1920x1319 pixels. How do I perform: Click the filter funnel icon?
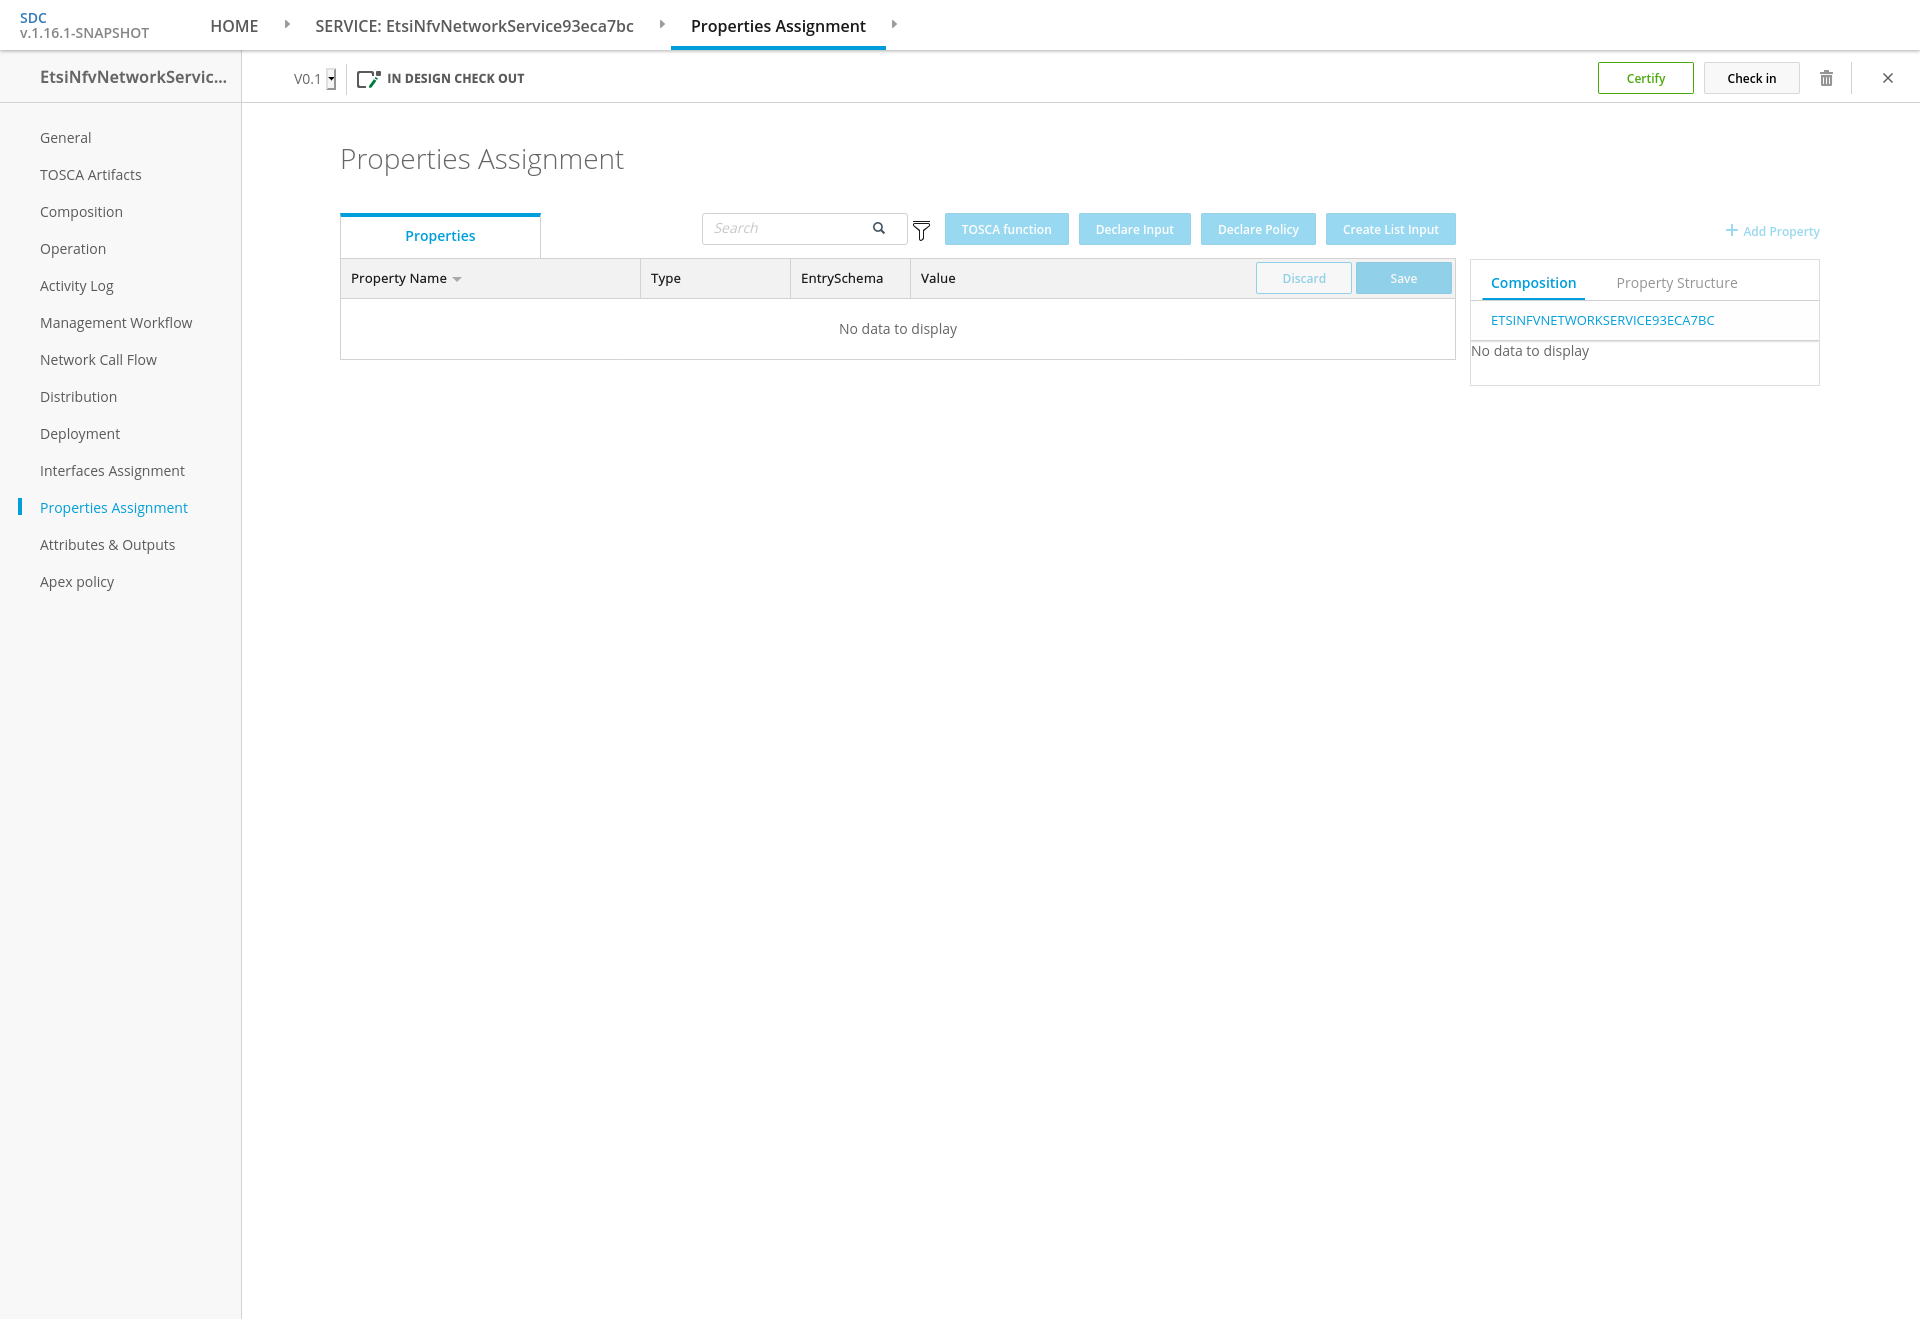point(921,230)
